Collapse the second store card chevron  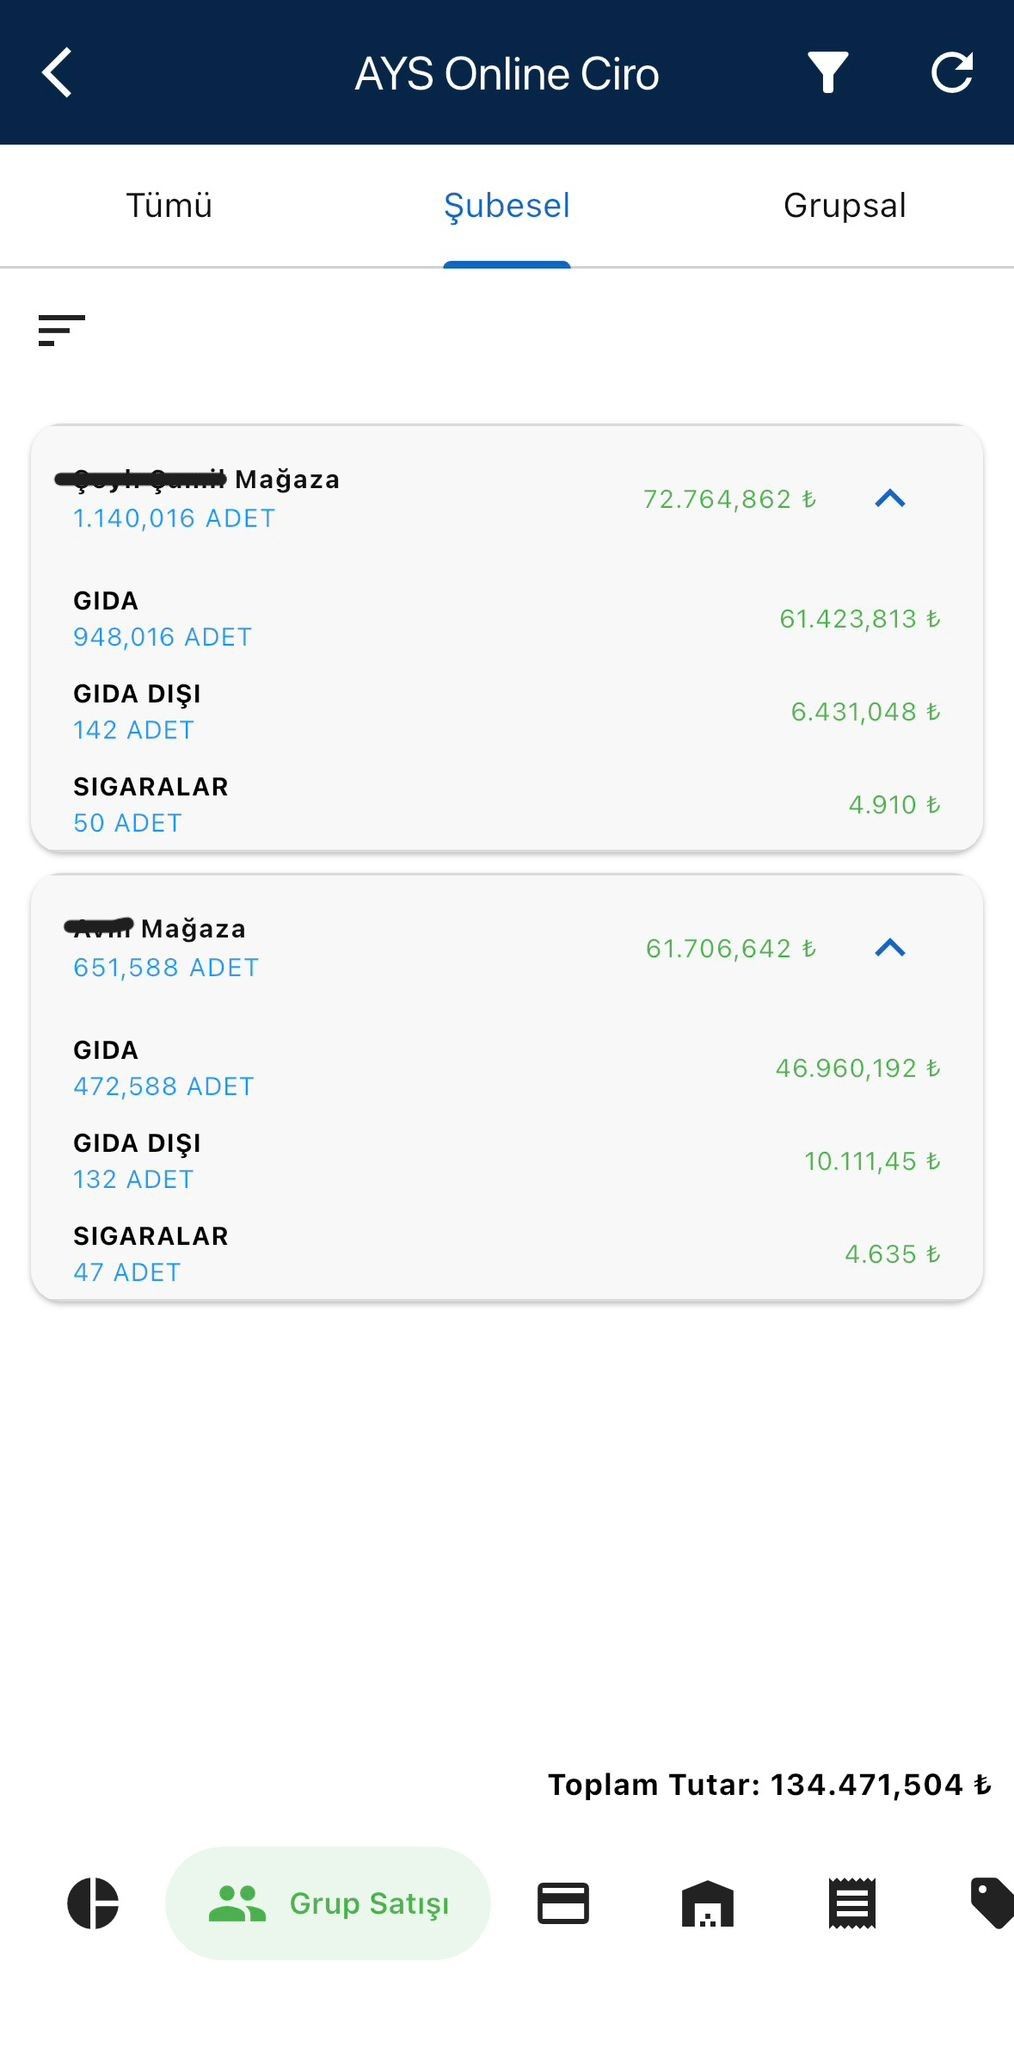click(890, 947)
